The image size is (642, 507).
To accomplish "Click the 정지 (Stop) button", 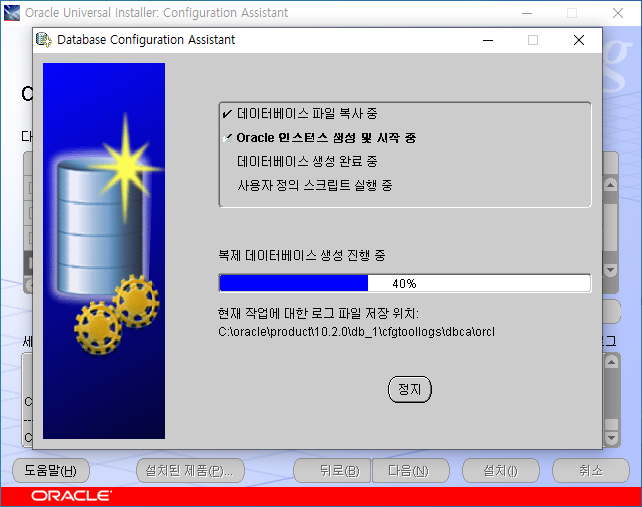I will [409, 389].
